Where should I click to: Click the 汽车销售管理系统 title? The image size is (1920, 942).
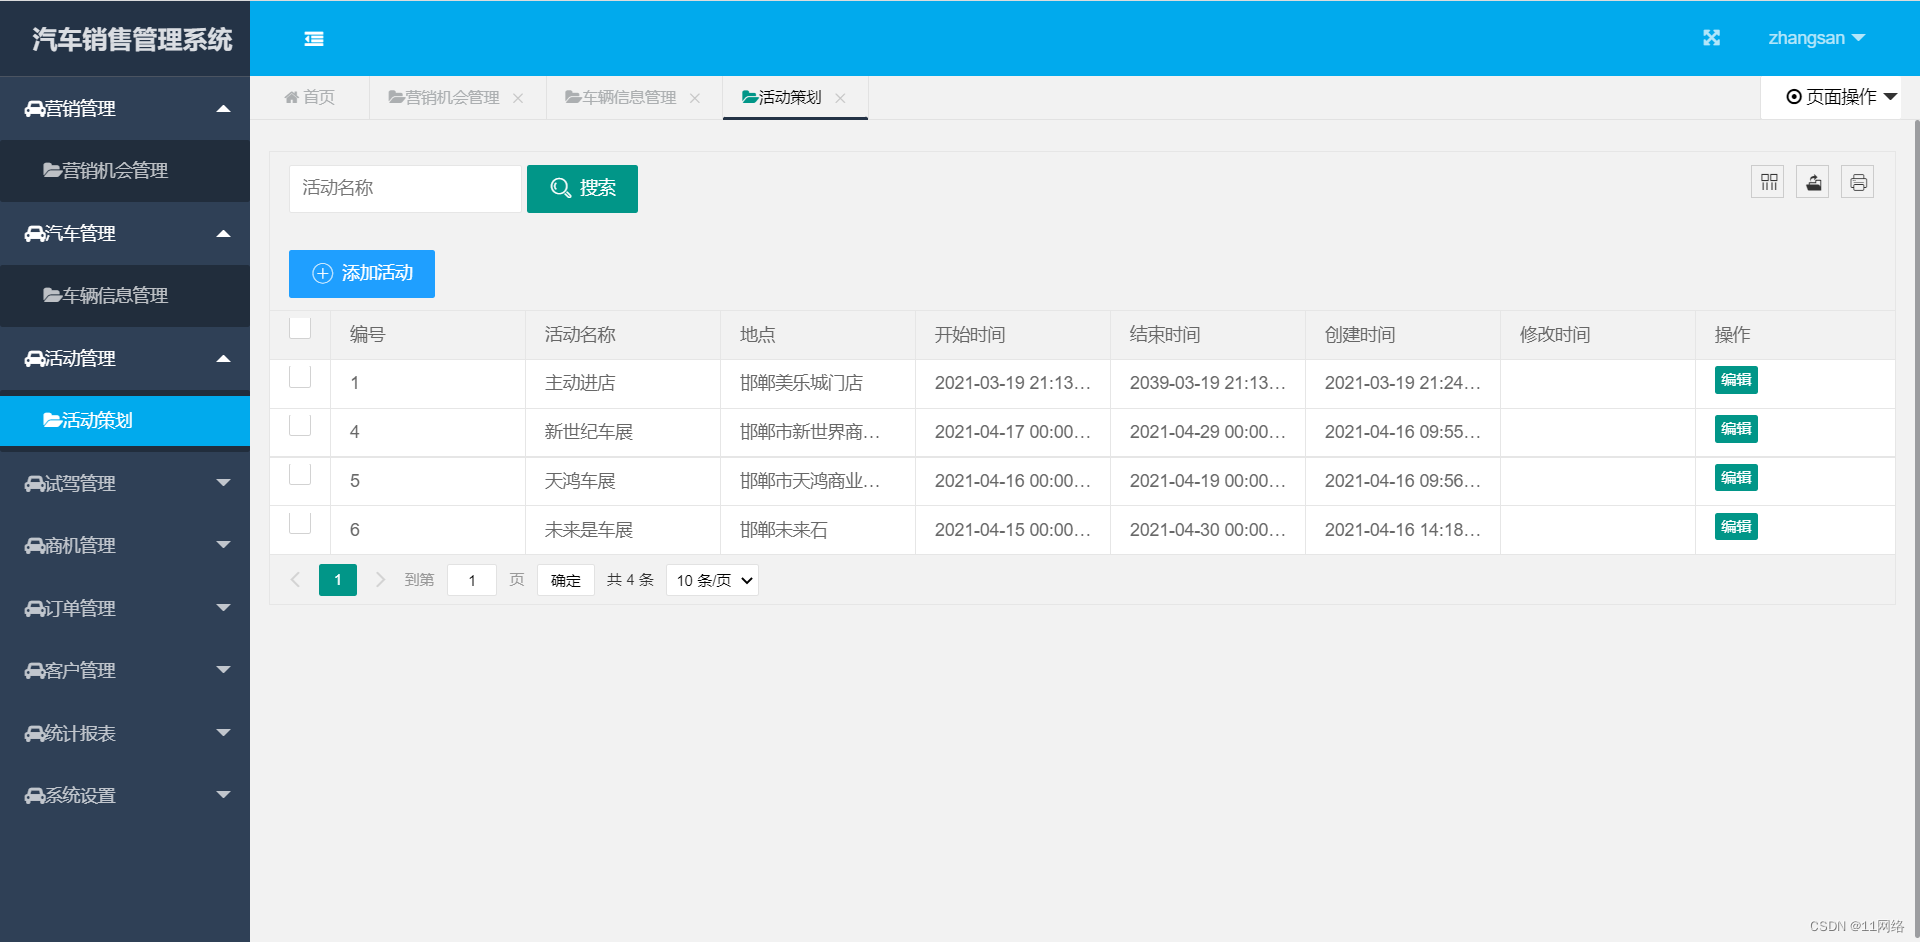click(132, 39)
